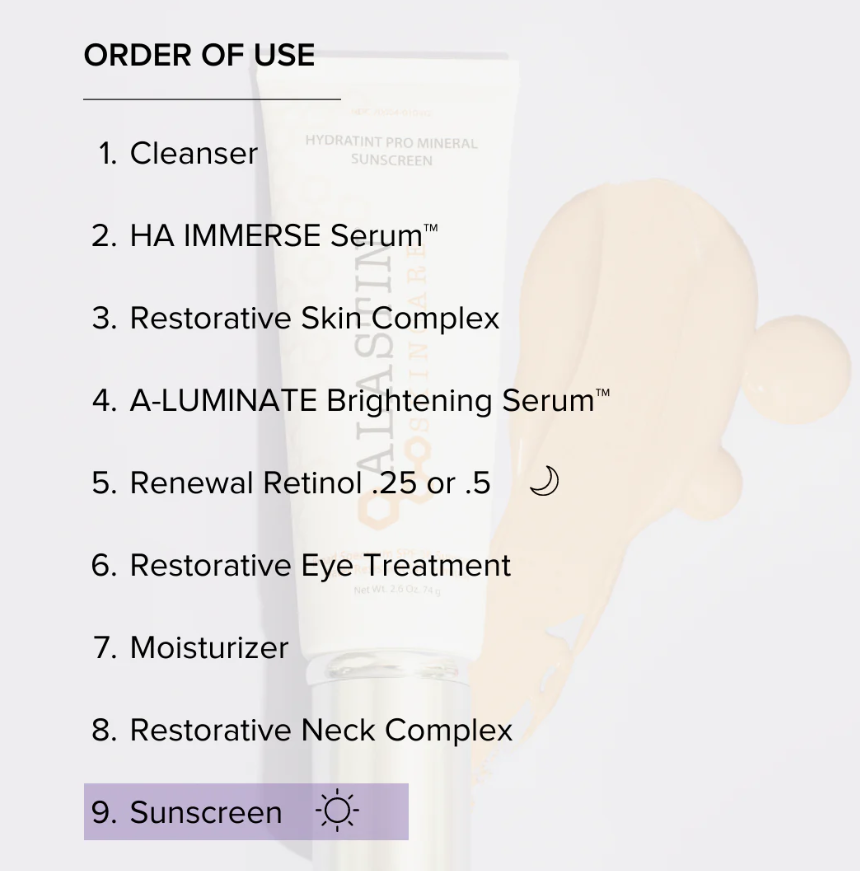Viewport: 860px width, 871px height.
Task: Open the Restorative Neck Complex step
Action: click(x=321, y=730)
